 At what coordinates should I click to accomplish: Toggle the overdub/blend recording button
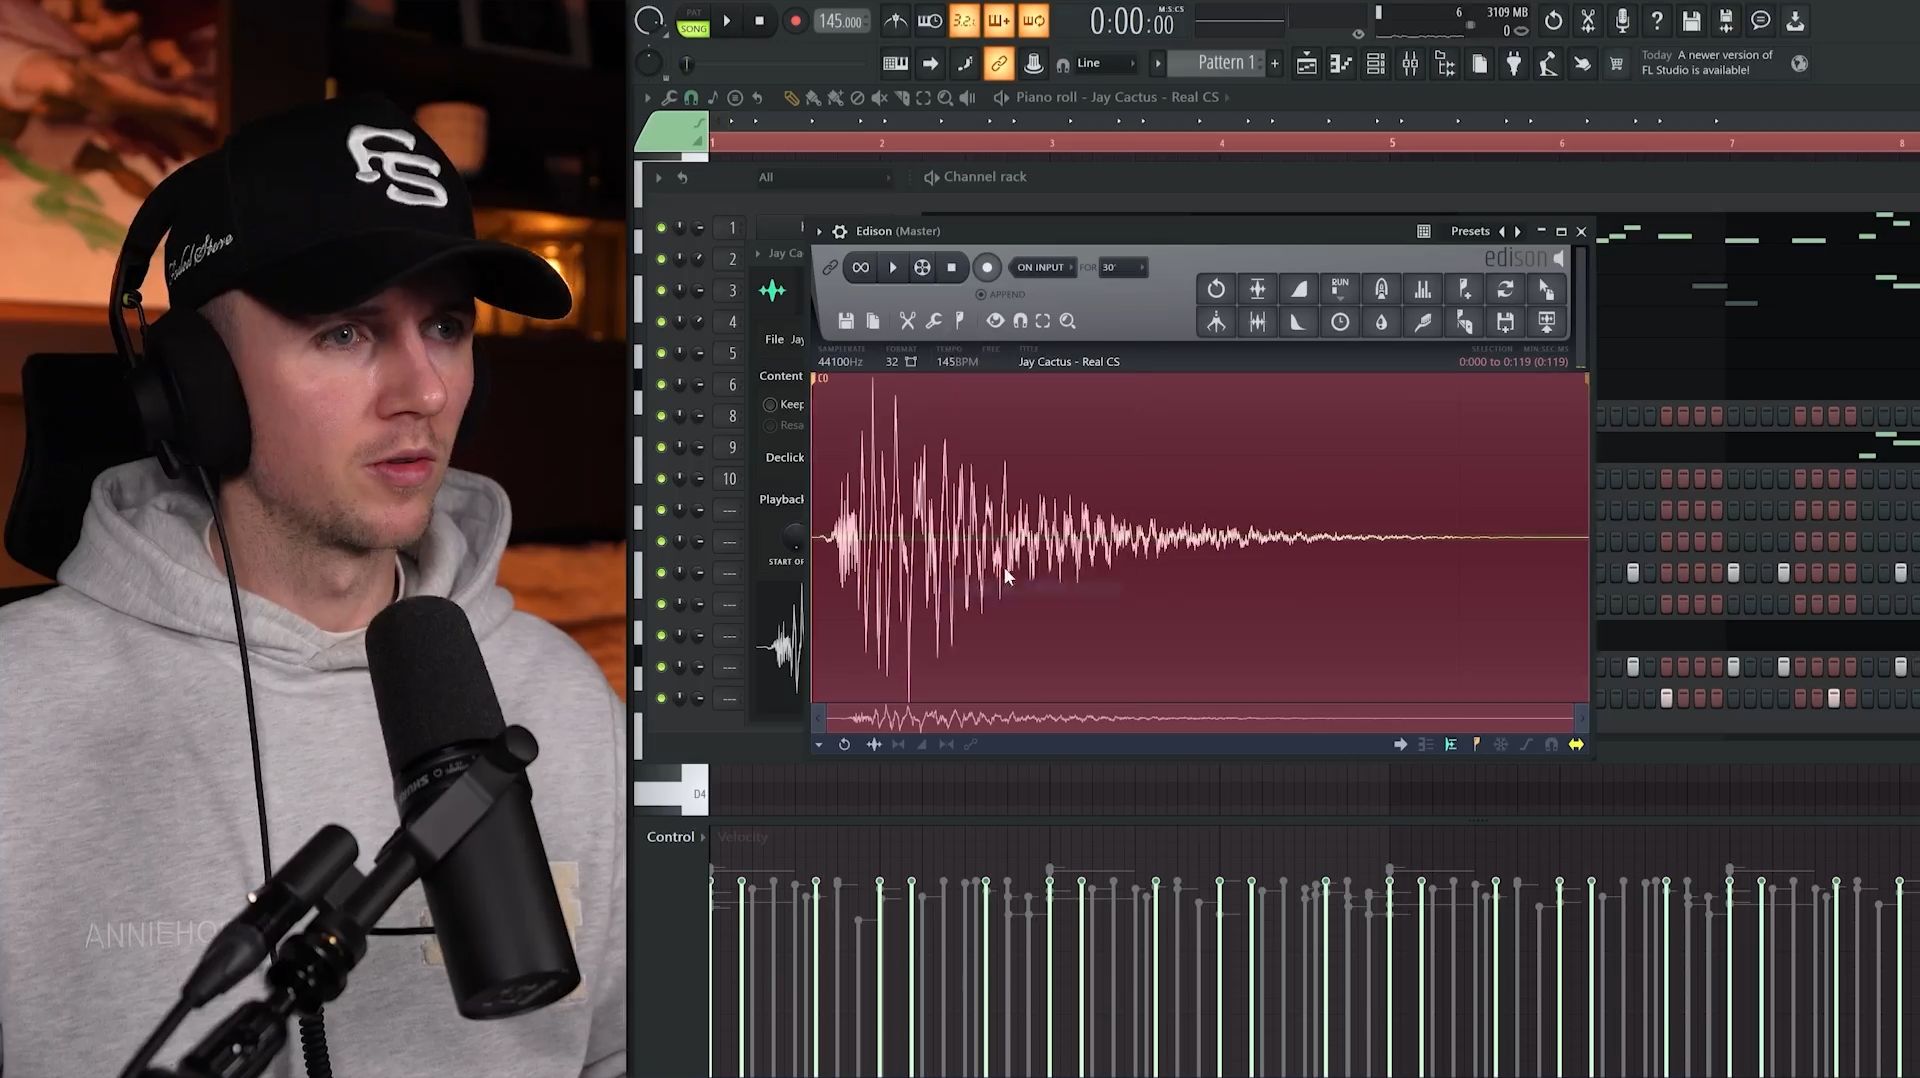tap(998, 21)
